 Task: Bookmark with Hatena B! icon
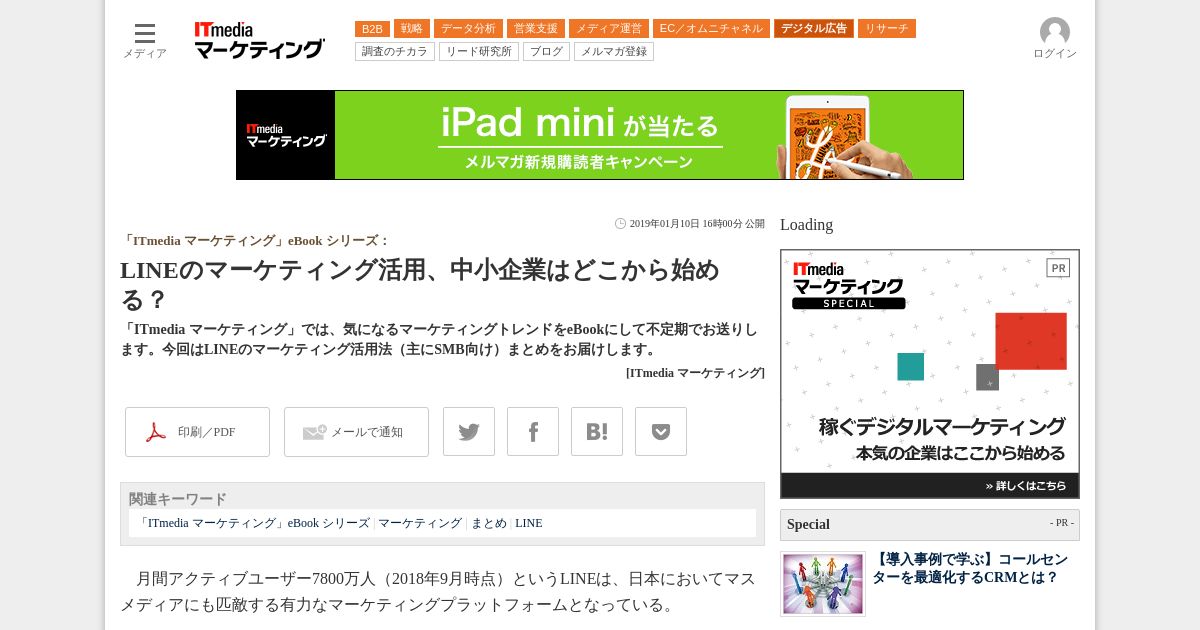597,432
